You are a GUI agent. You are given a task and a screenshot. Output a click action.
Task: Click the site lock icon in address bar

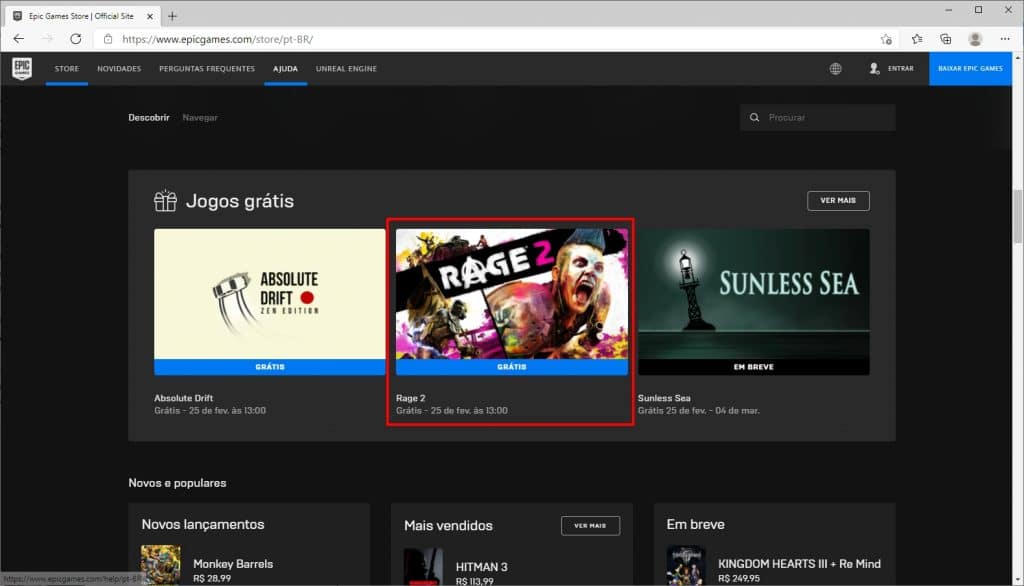coord(108,39)
